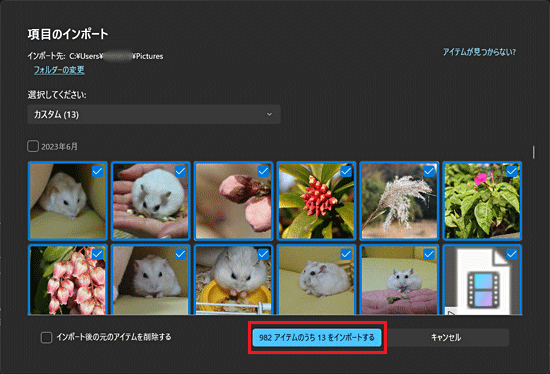Enable インポート後の元のアイテムを削除する checkbox
The width and height of the screenshot is (550, 374).
[46, 338]
